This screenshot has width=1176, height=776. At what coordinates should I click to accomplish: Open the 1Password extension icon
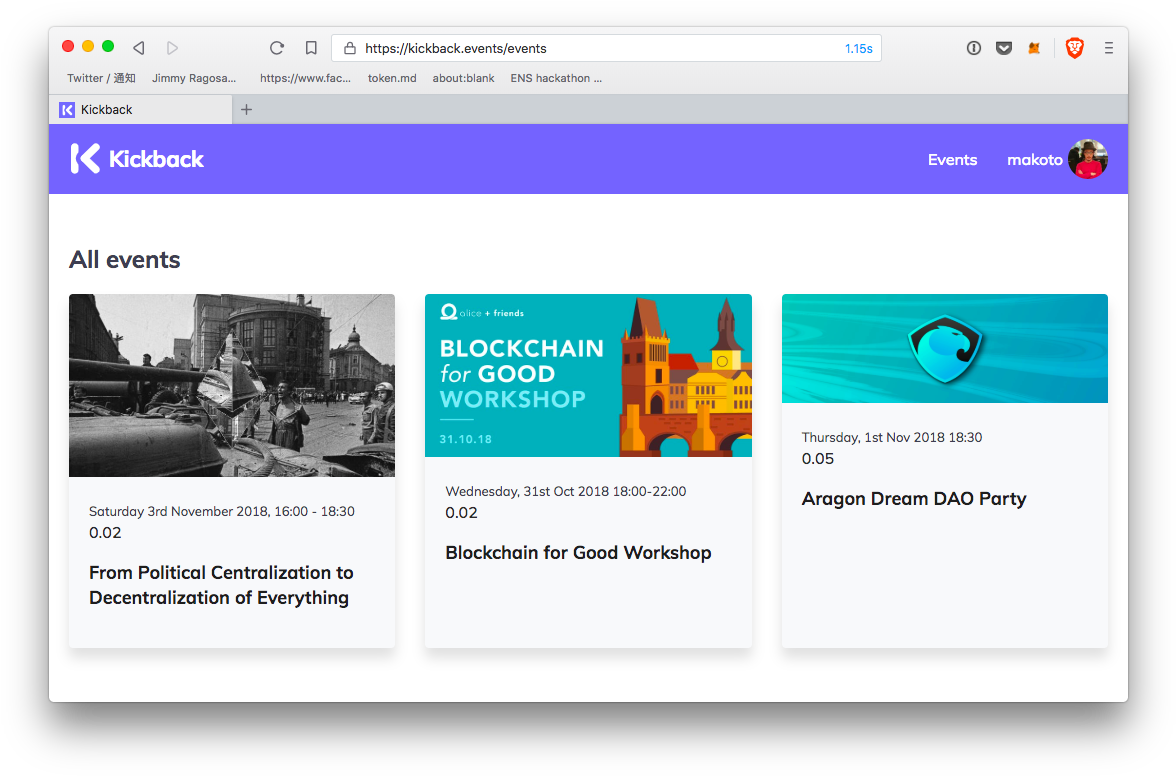coord(973,48)
